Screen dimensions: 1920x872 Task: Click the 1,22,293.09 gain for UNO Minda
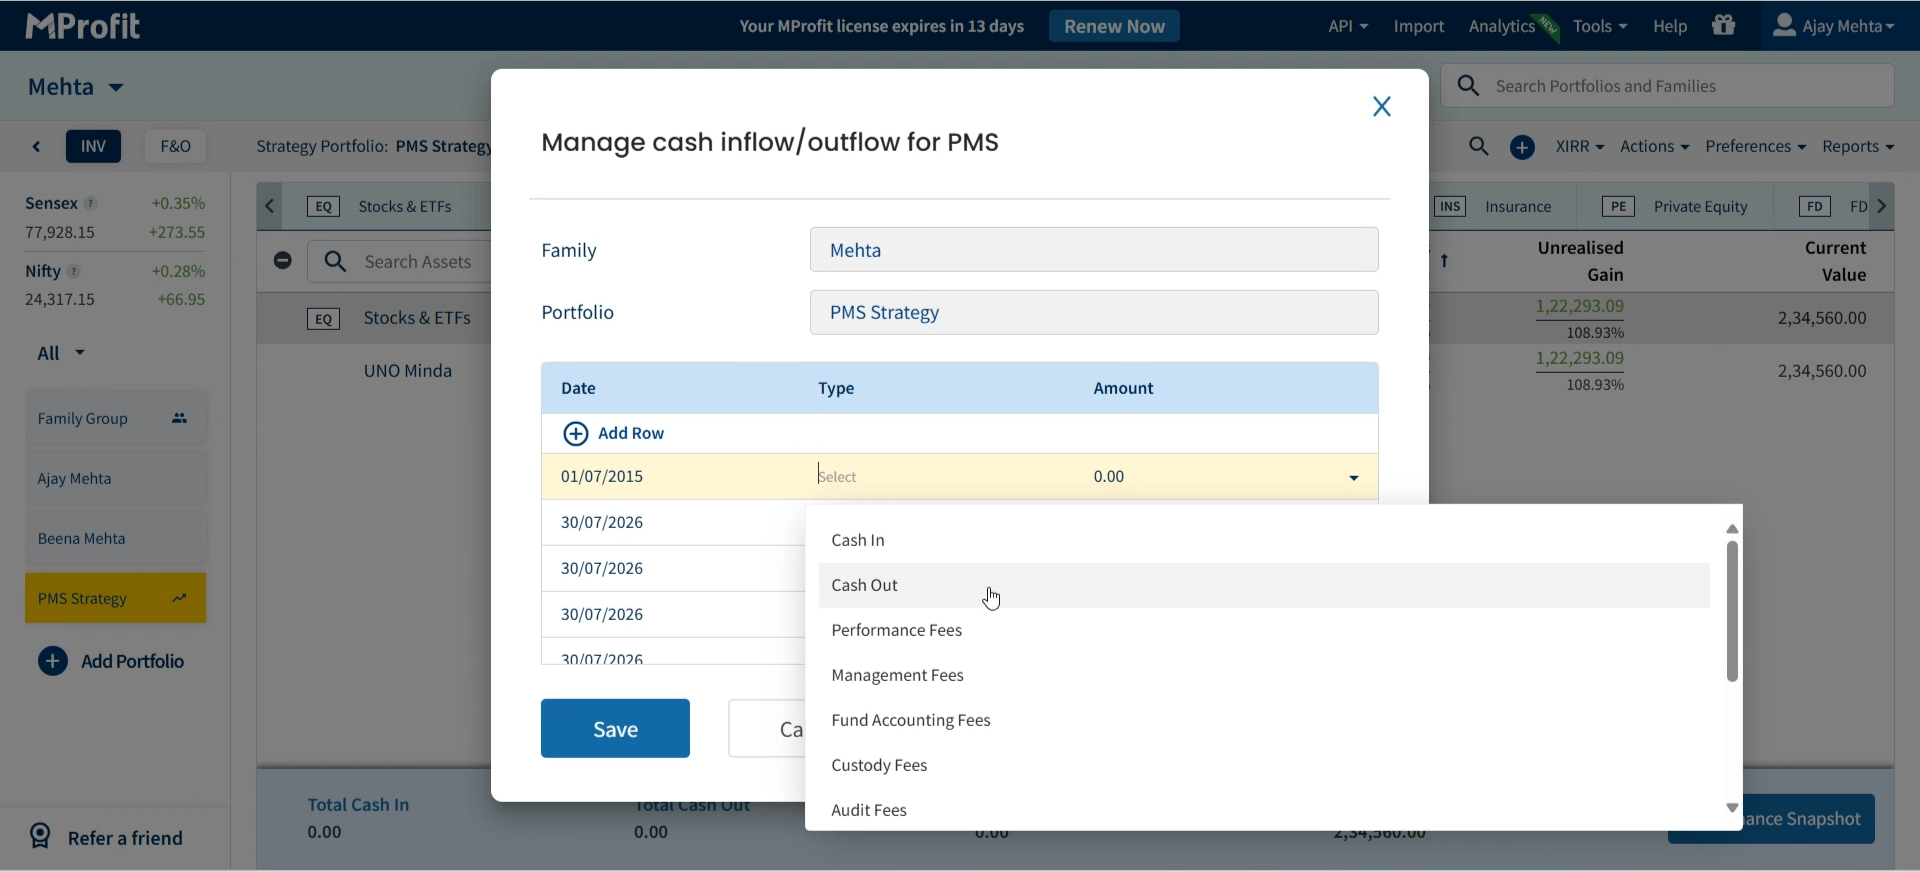1580,358
